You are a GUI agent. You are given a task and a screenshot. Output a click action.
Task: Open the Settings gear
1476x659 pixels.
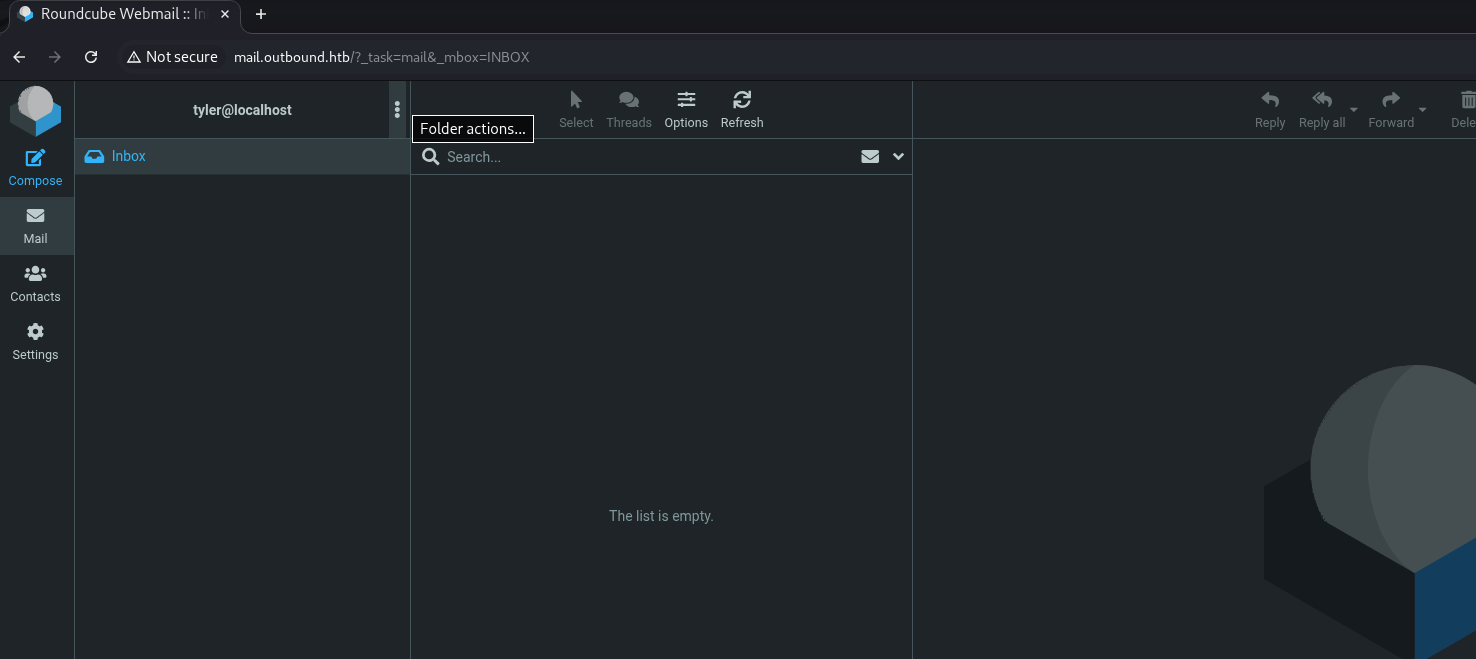tap(35, 341)
